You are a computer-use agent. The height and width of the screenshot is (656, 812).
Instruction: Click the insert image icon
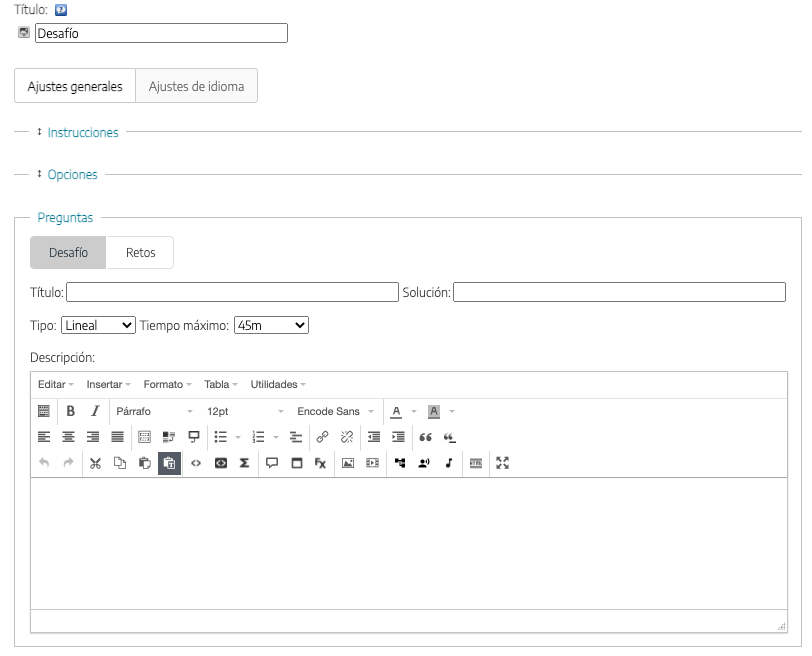[348, 463]
